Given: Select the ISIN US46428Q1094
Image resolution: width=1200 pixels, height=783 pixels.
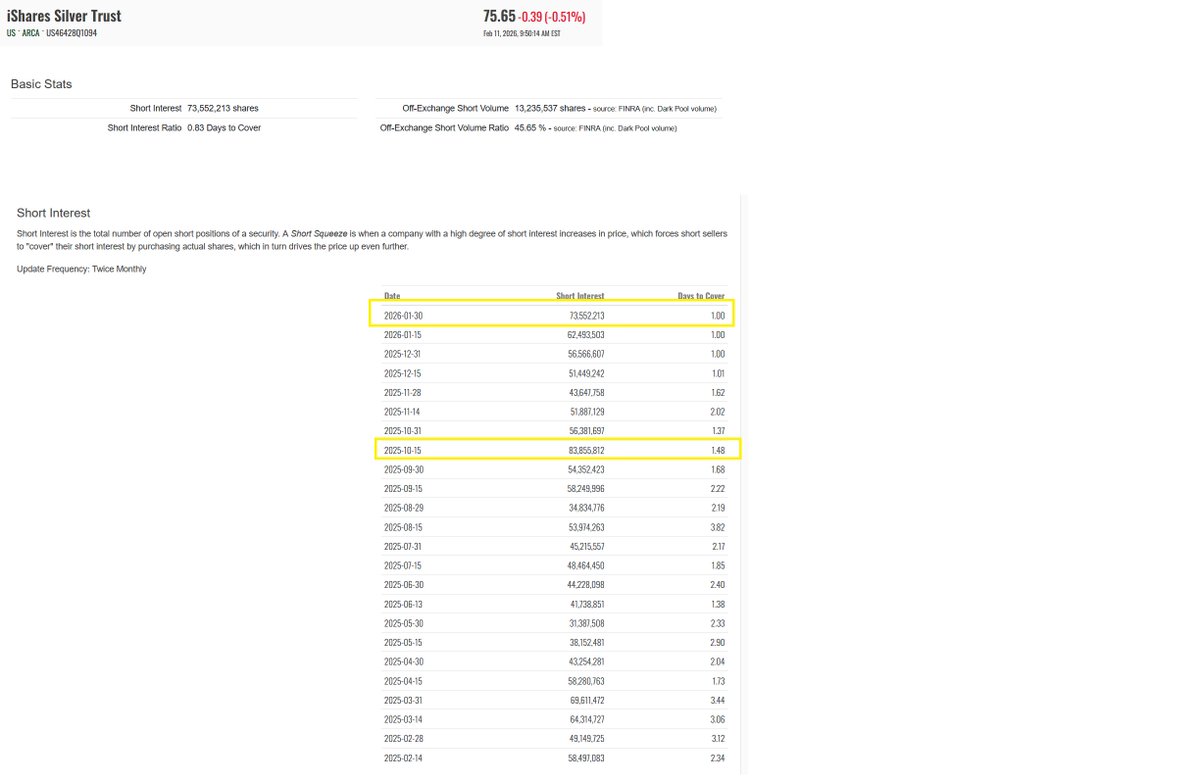Looking at the screenshot, I should [72, 33].
